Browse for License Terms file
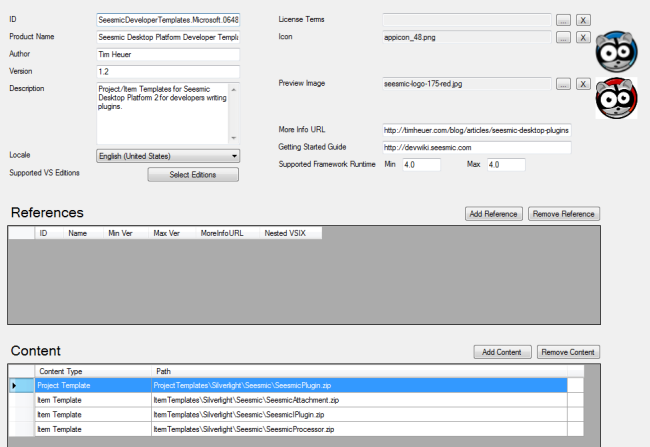 point(563,20)
